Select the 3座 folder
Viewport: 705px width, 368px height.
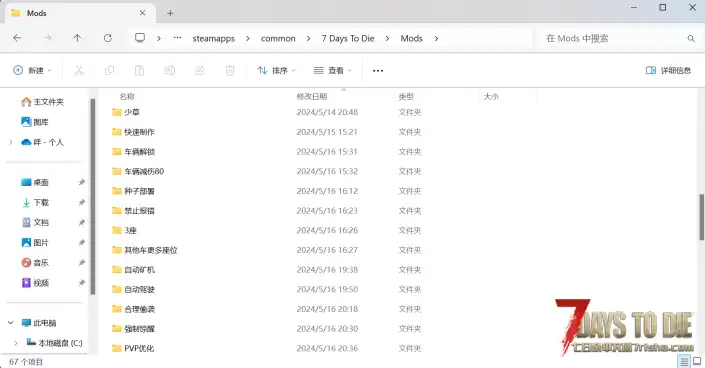[124, 230]
